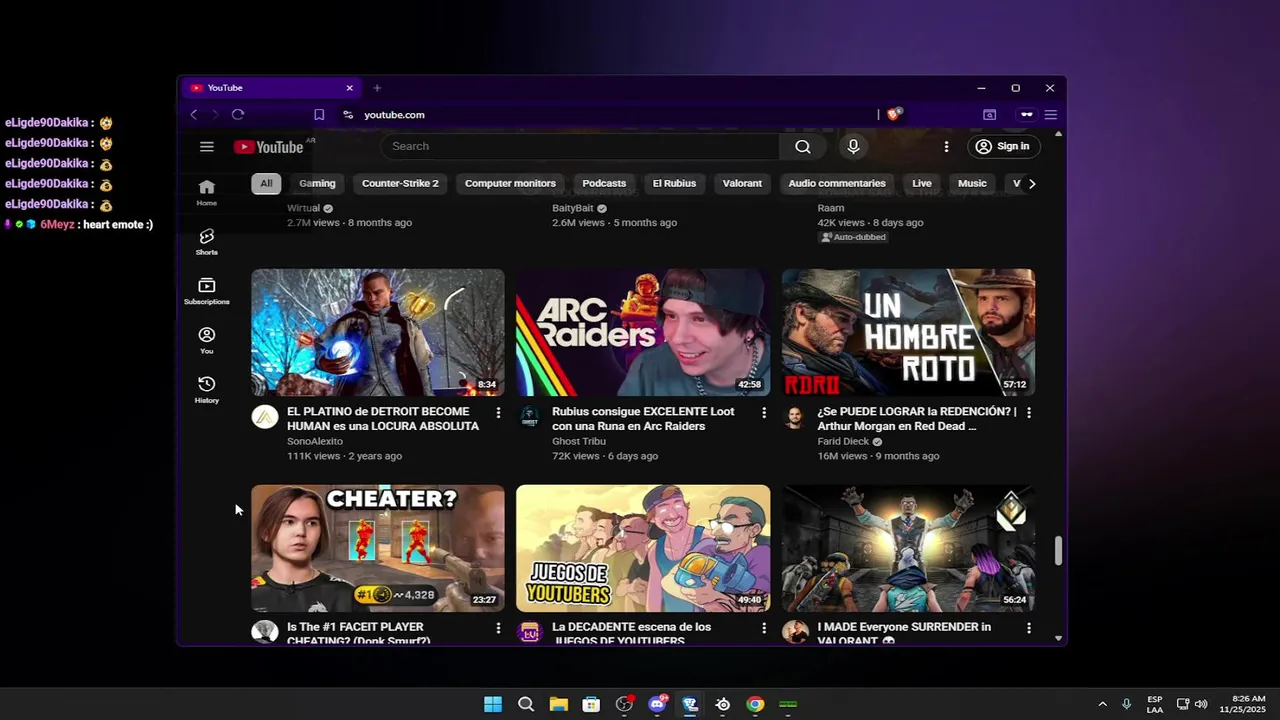The width and height of the screenshot is (1280, 720).
Task: Open the YouTube hamburger guide menu
Action: click(x=207, y=147)
